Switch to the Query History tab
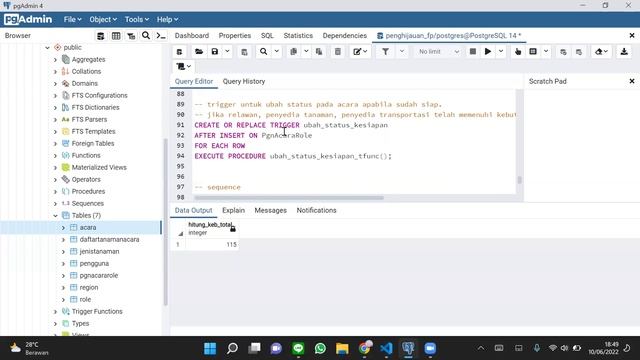The width and height of the screenshot is (640, 360). click(244, 81)
